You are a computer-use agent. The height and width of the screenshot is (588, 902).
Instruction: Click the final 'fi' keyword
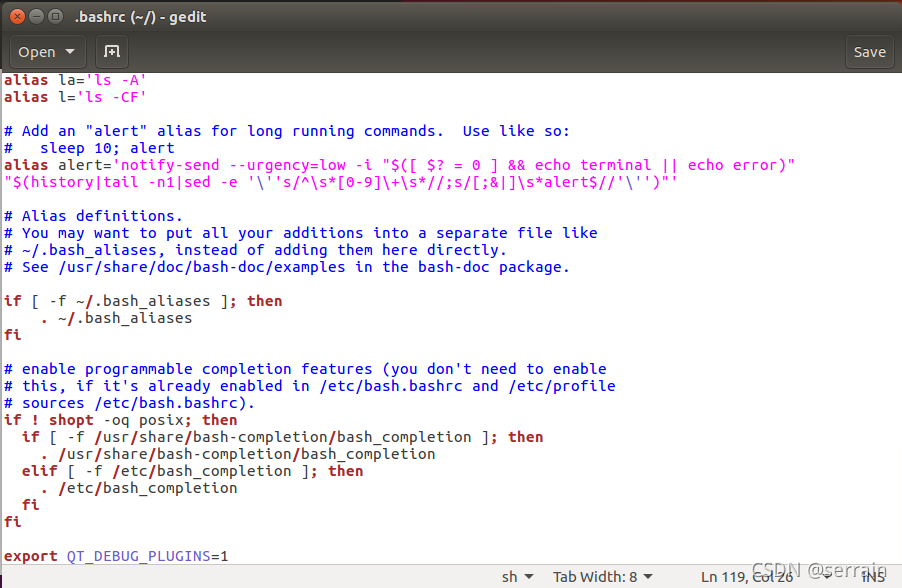pos(12,521)
